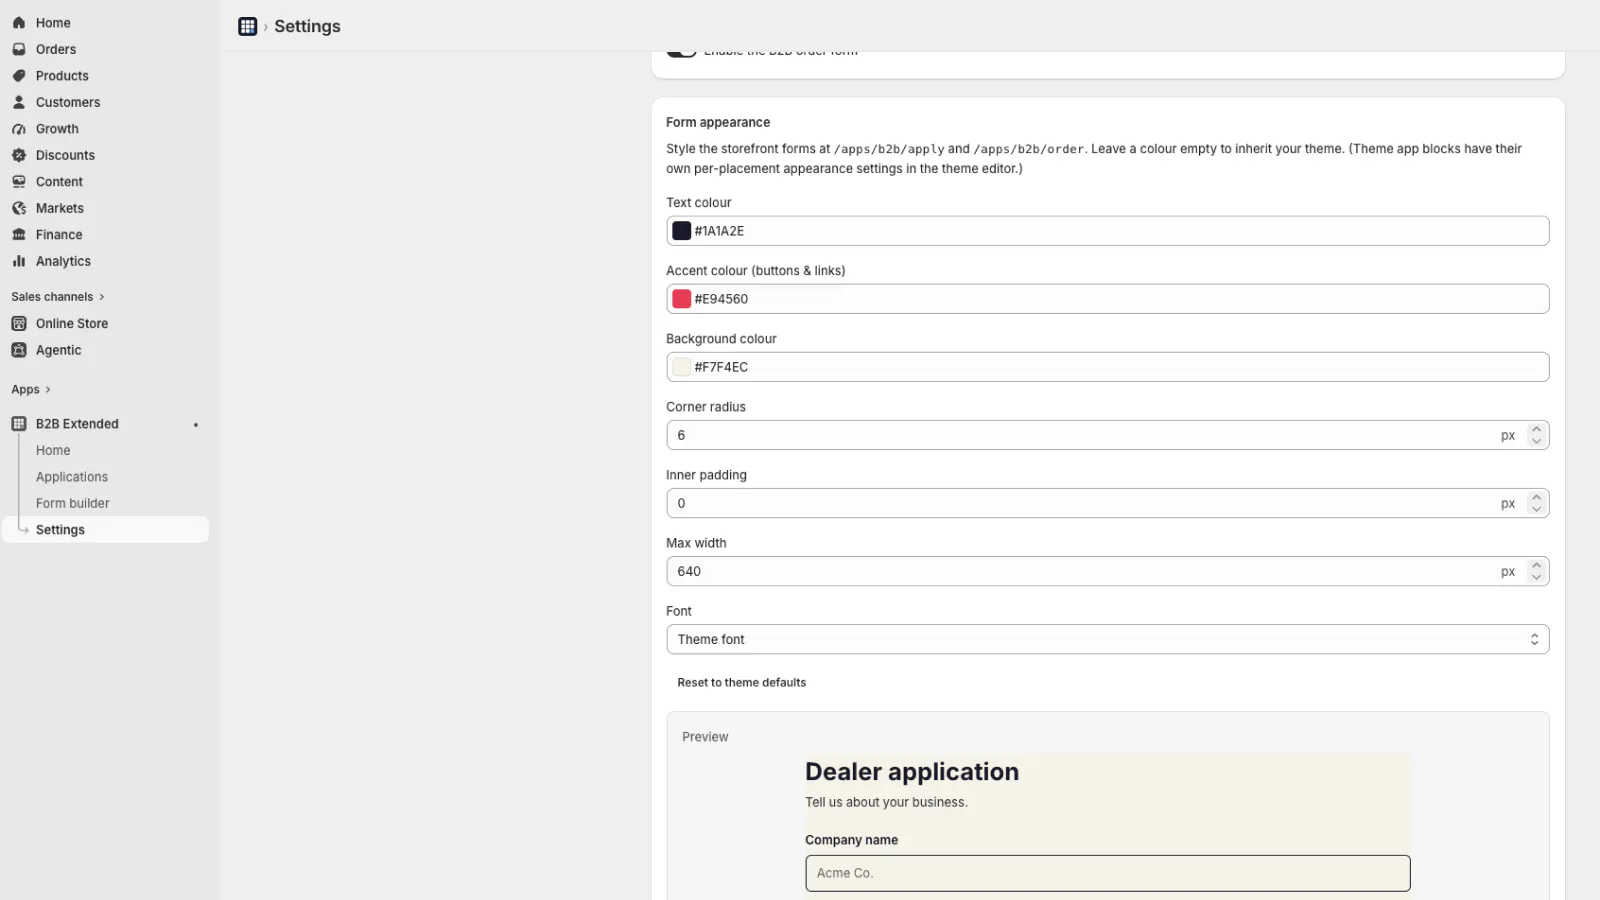Click the pin dot next to B2B Extended
1600x900 pixels.
click(196, 425)
